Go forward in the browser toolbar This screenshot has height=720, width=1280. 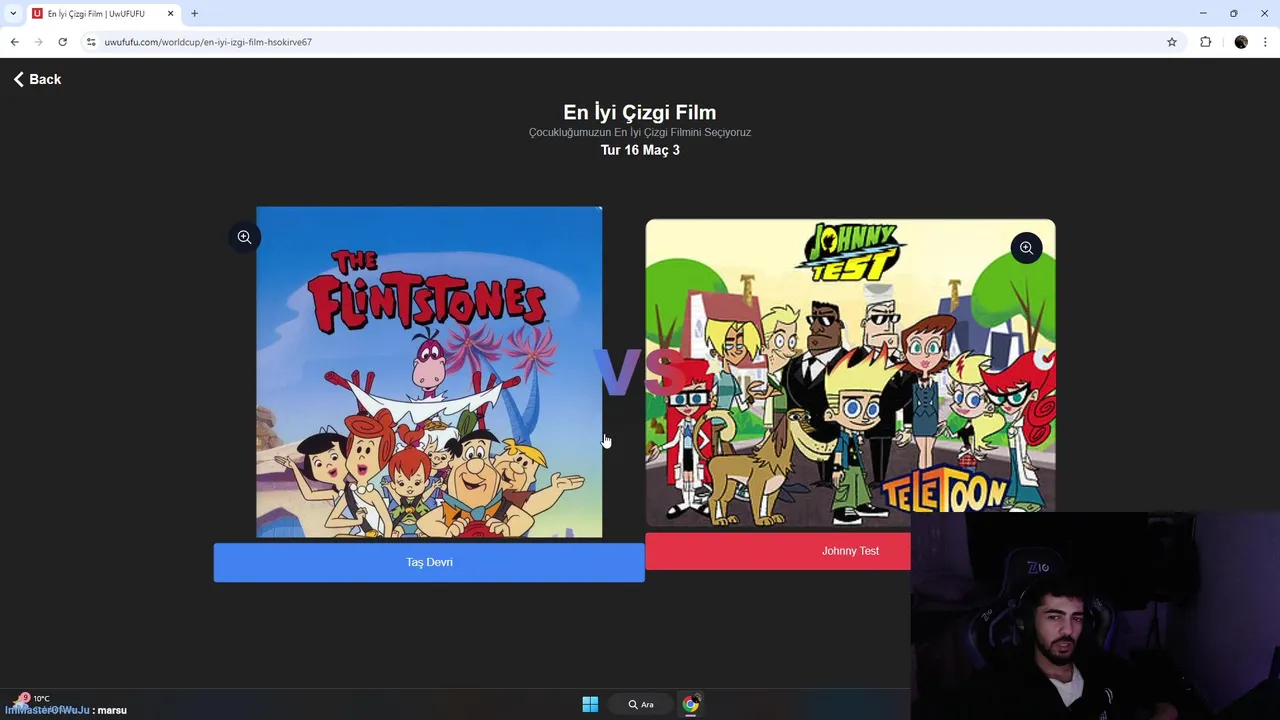pyautogui.click(x=38, y=42)
